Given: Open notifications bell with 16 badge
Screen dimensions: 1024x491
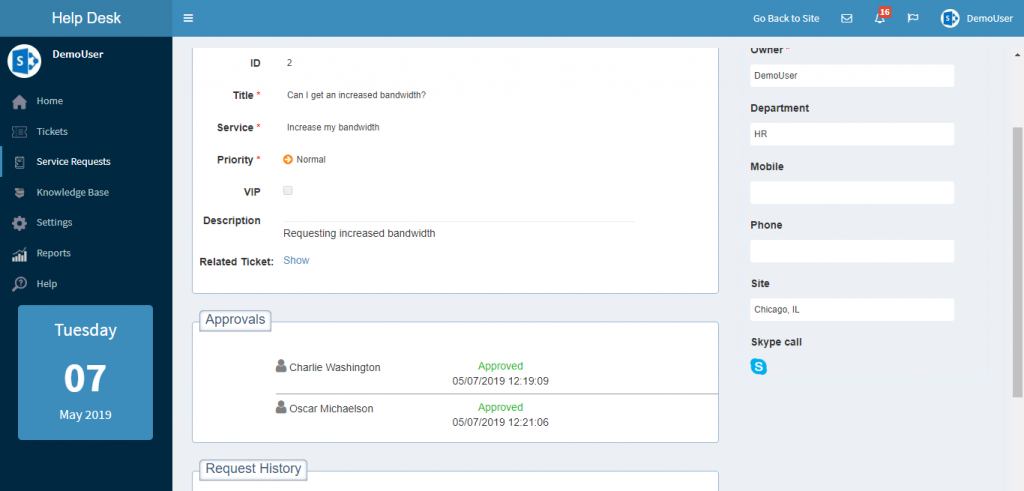Looking at the screenshot, I should click(882, 16).
